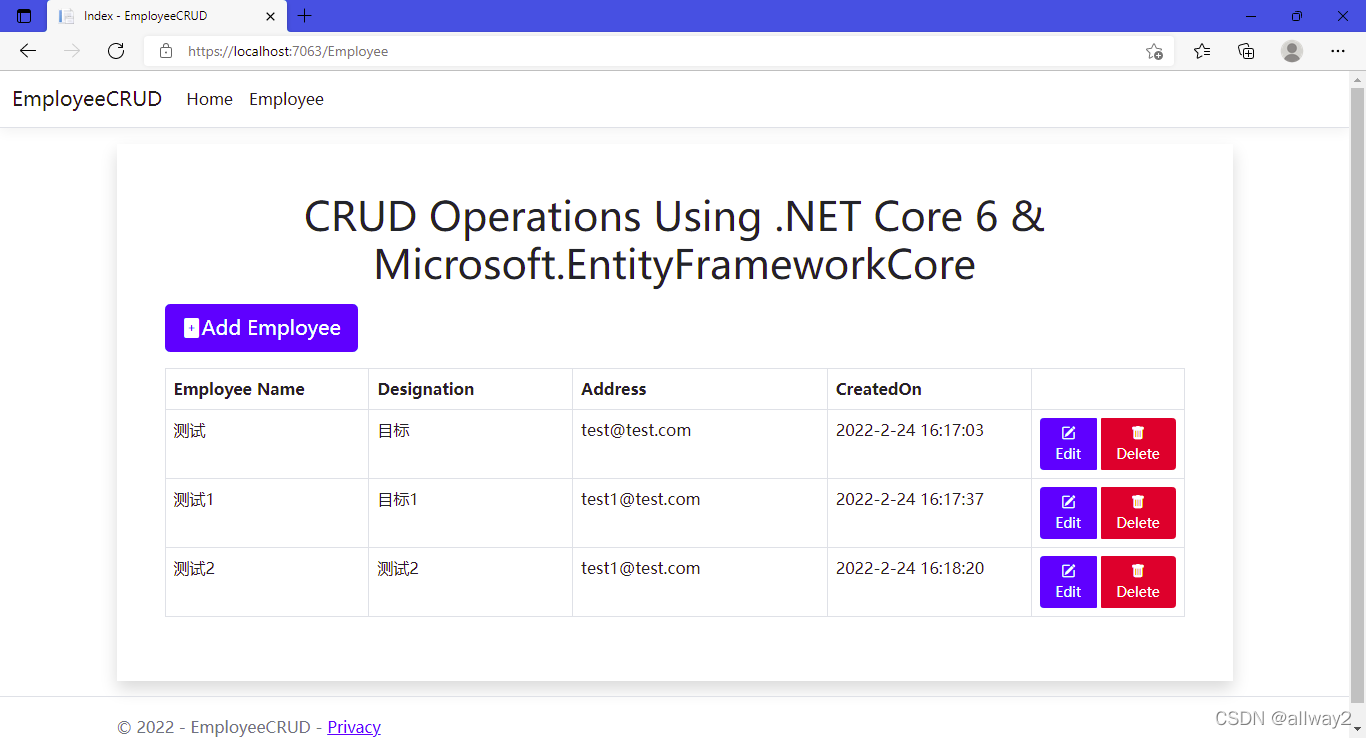Go to Home in the navbar

(x=209, y=99)
